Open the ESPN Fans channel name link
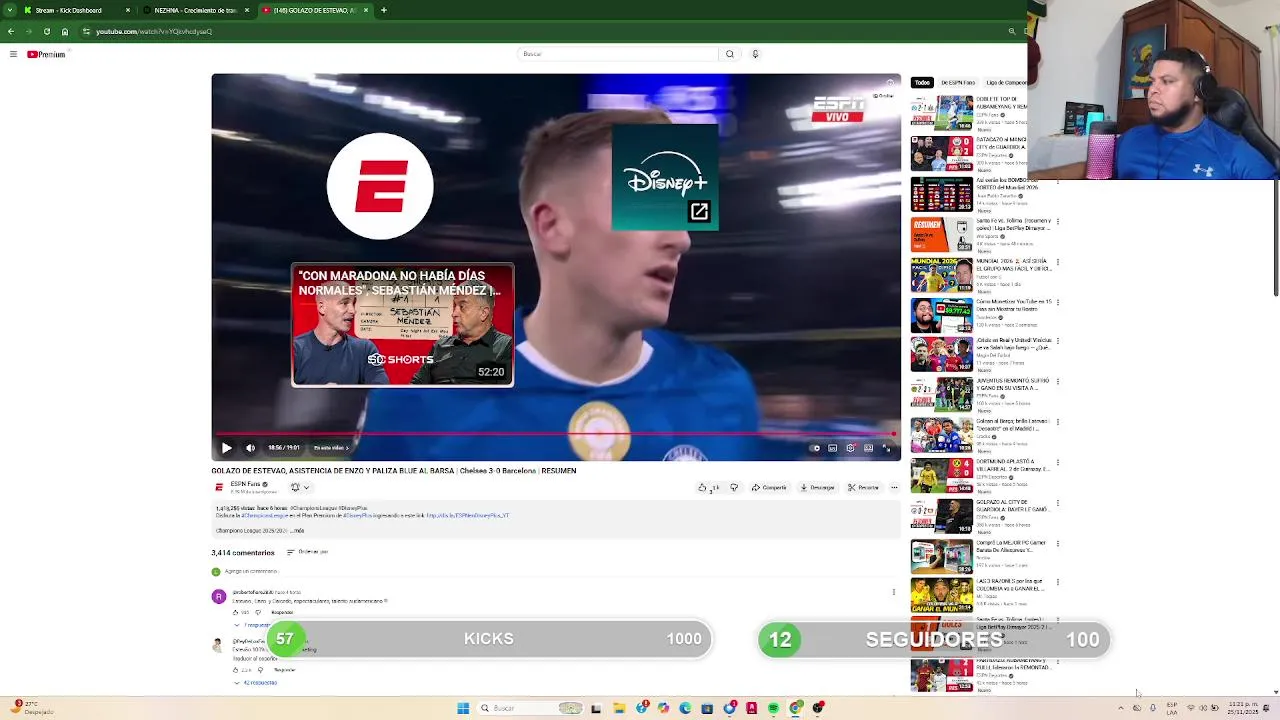 coord(245,484)
